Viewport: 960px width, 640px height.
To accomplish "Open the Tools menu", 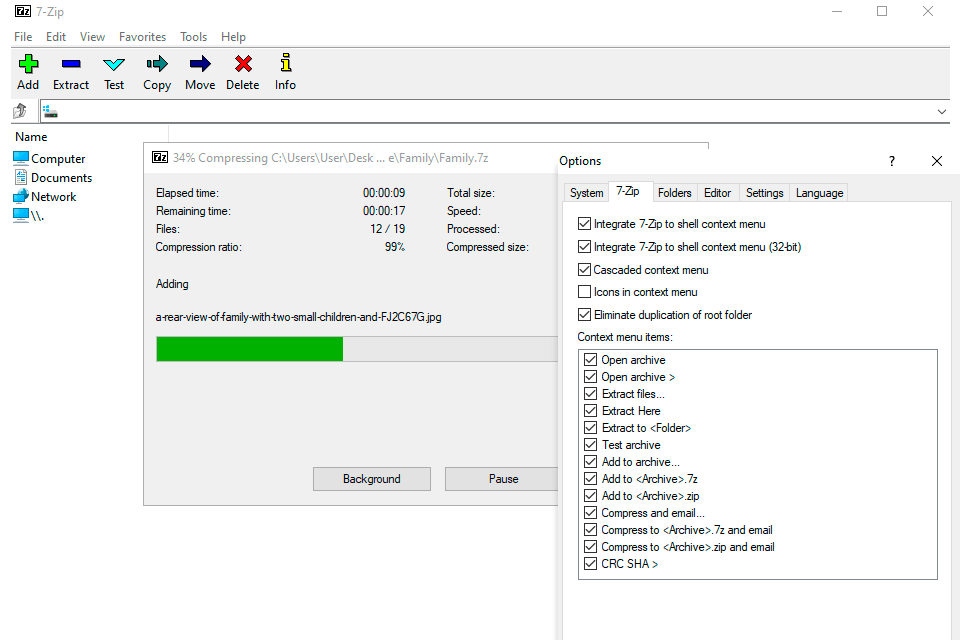I will [193, 37].
